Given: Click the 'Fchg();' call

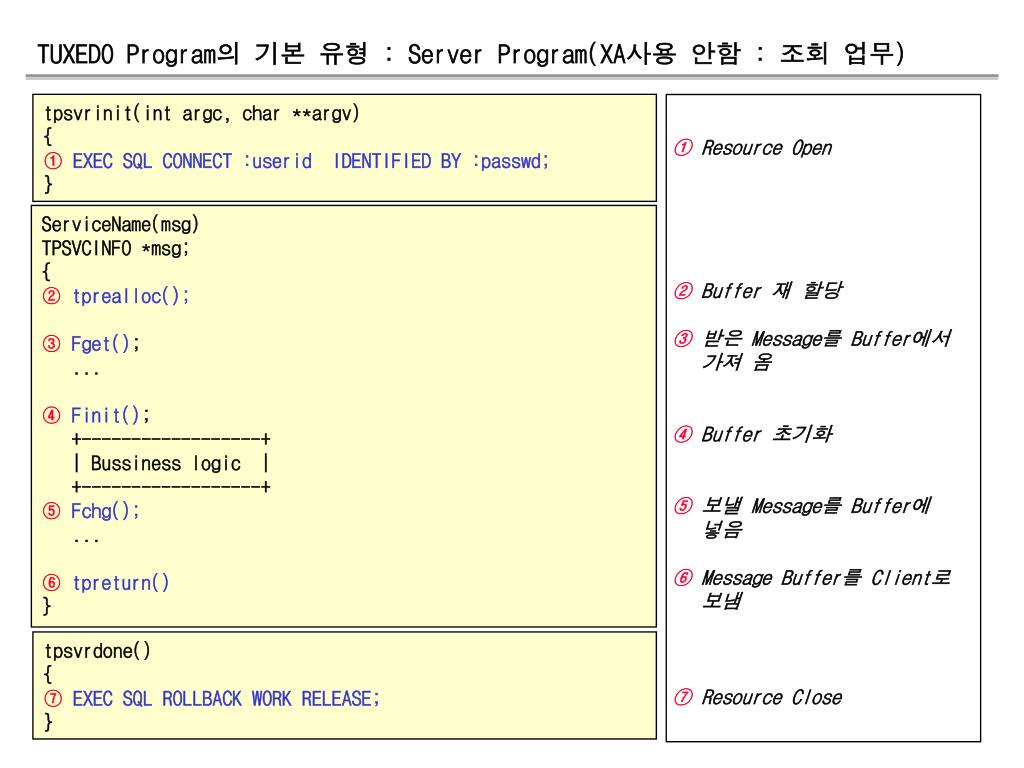Looking at the screenshot, I should [105, 511].
